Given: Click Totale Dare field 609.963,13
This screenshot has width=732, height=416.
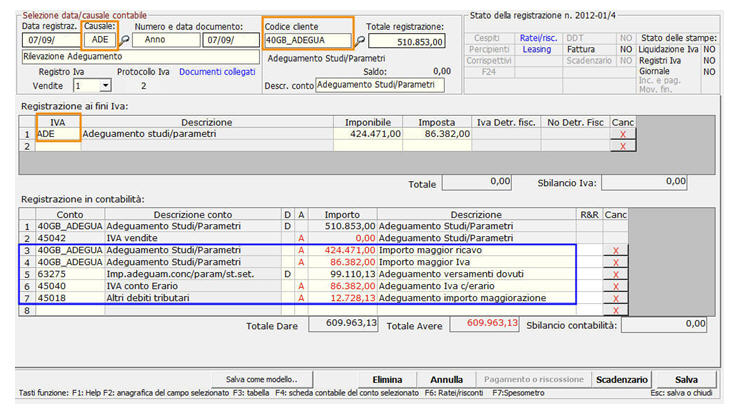Looking at the screenshot, I should (x=343, y=324).
